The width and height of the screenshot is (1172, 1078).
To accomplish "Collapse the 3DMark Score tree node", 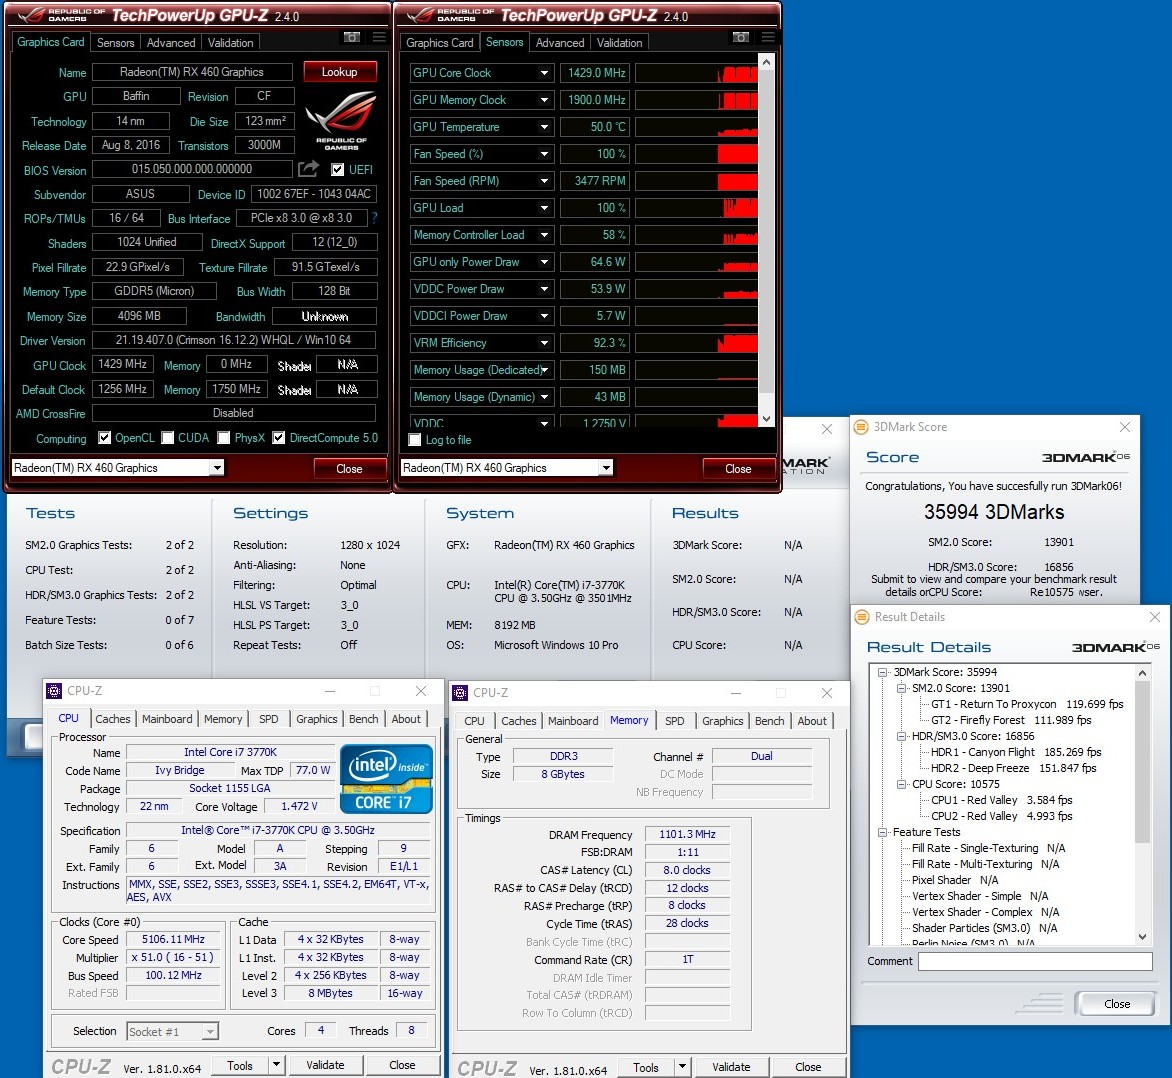I will click(882, 672).
